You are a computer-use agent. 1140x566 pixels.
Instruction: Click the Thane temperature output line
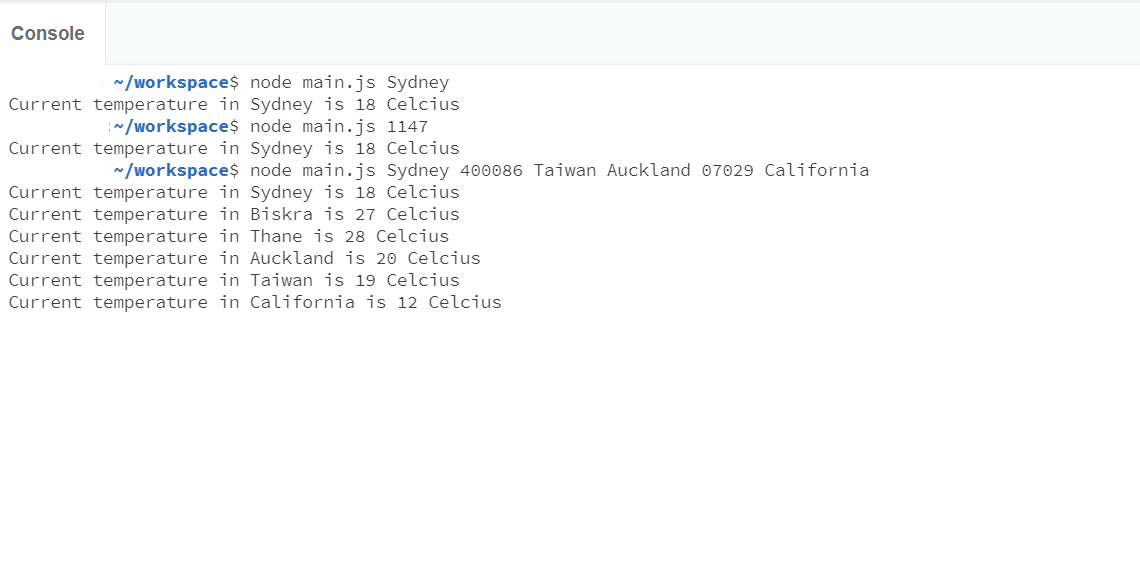(x=229, y=236)
